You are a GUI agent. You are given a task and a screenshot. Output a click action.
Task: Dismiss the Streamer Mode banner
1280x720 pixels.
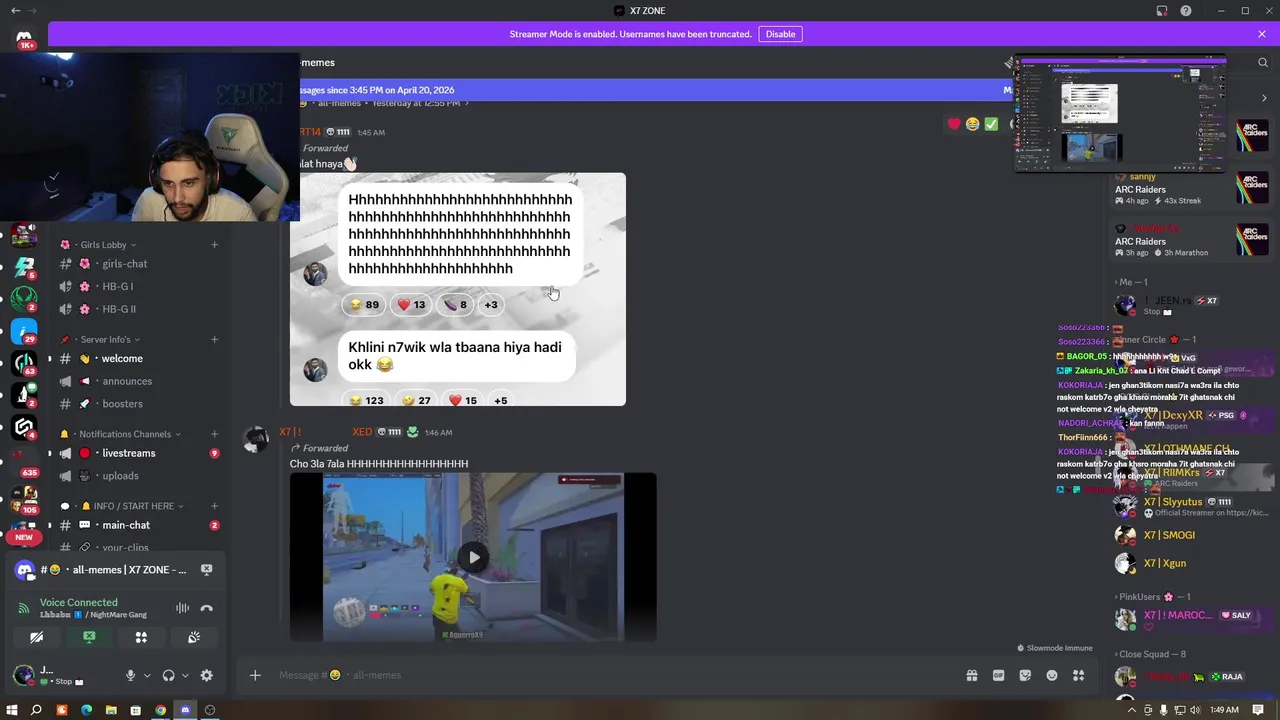1262,34
